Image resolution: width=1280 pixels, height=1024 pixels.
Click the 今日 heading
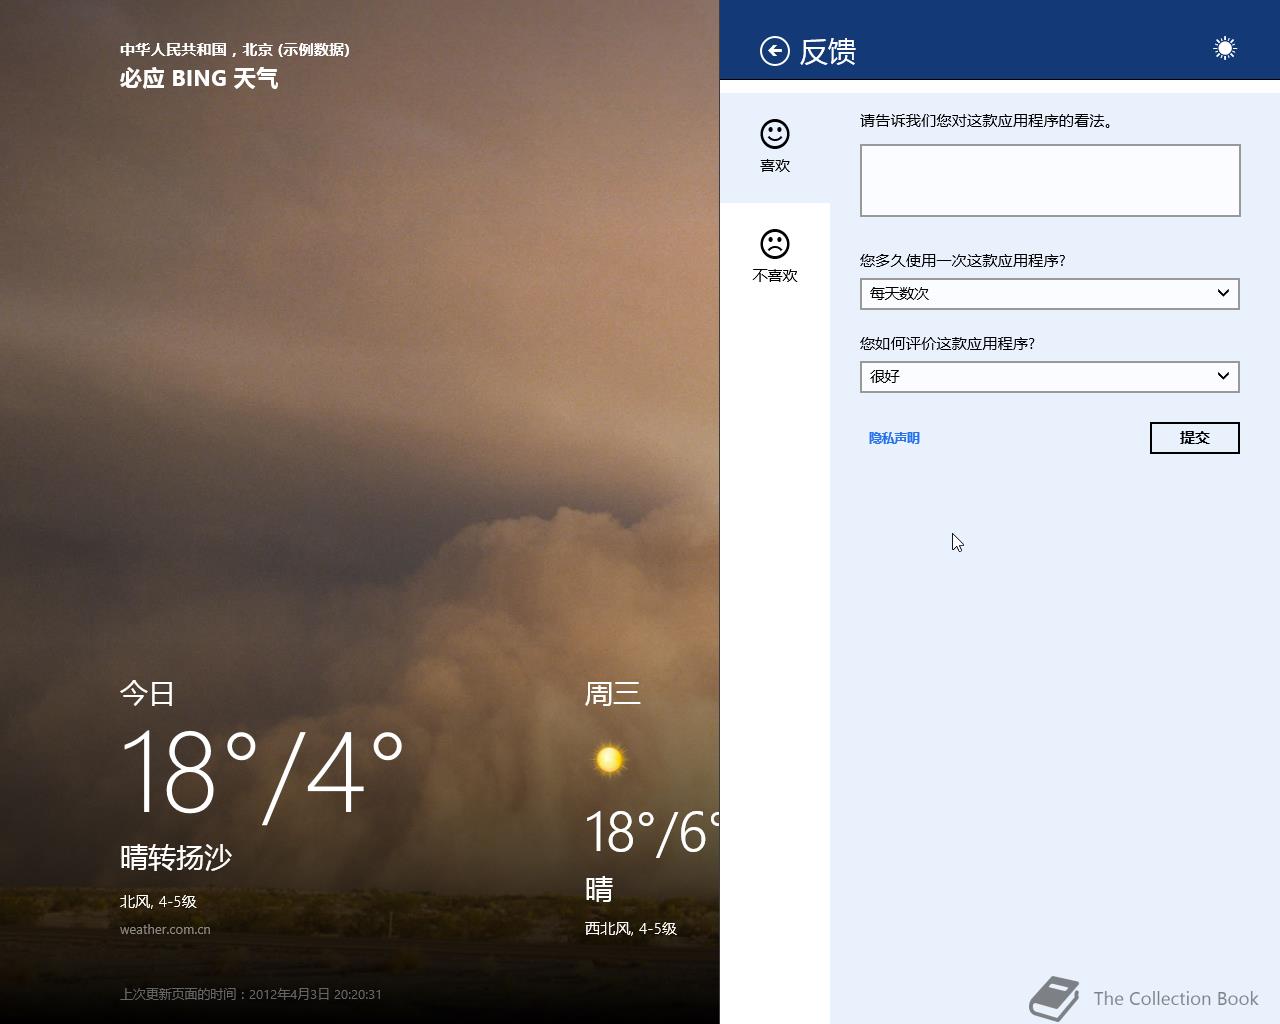148,693
